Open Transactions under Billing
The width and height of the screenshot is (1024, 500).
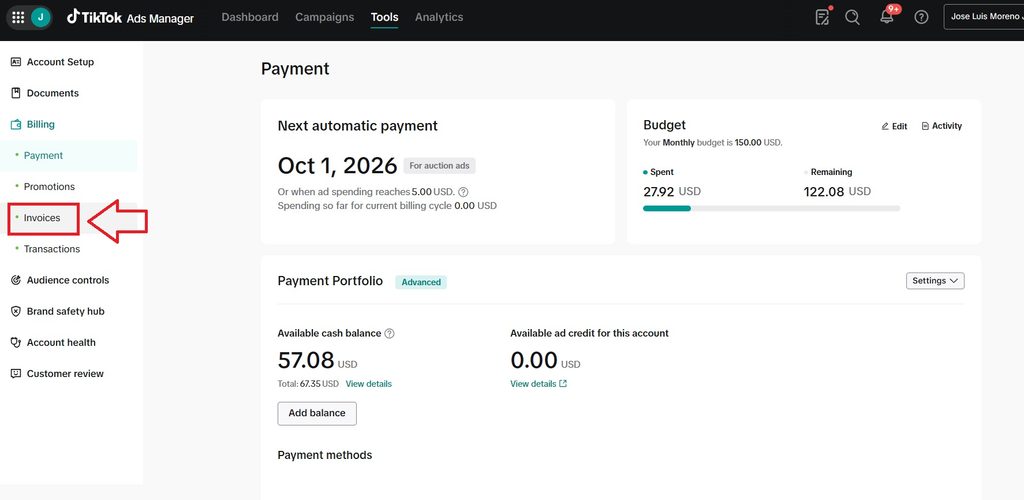52,249
